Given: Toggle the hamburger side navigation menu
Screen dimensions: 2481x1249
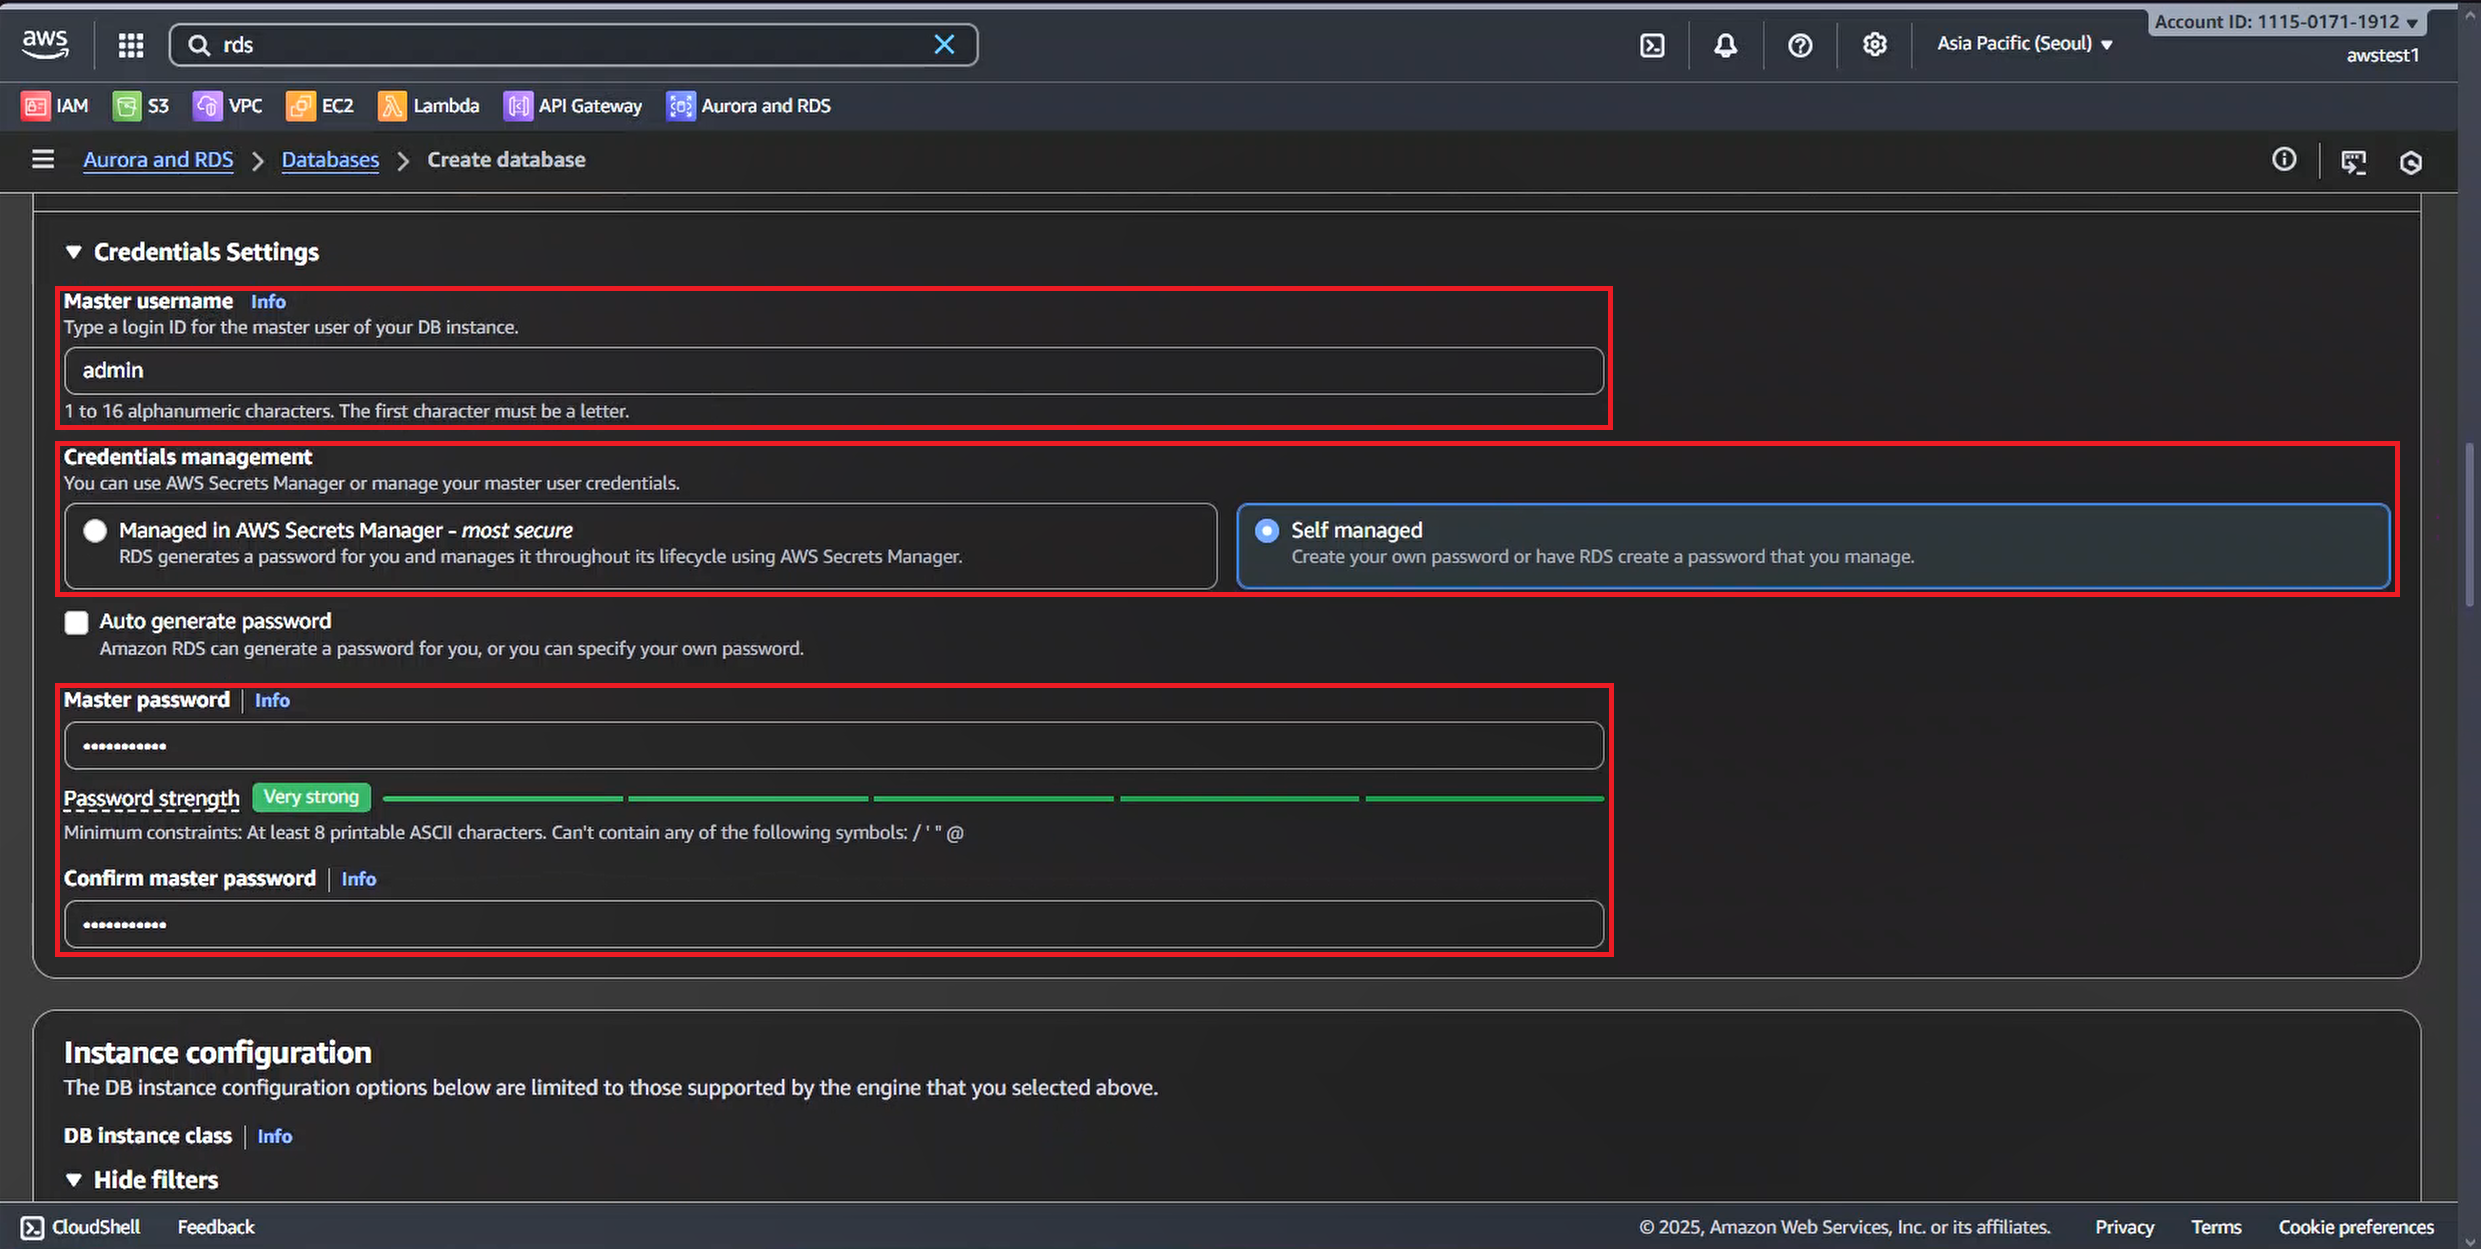Looking at the screenshot, I should pos(42,159).
